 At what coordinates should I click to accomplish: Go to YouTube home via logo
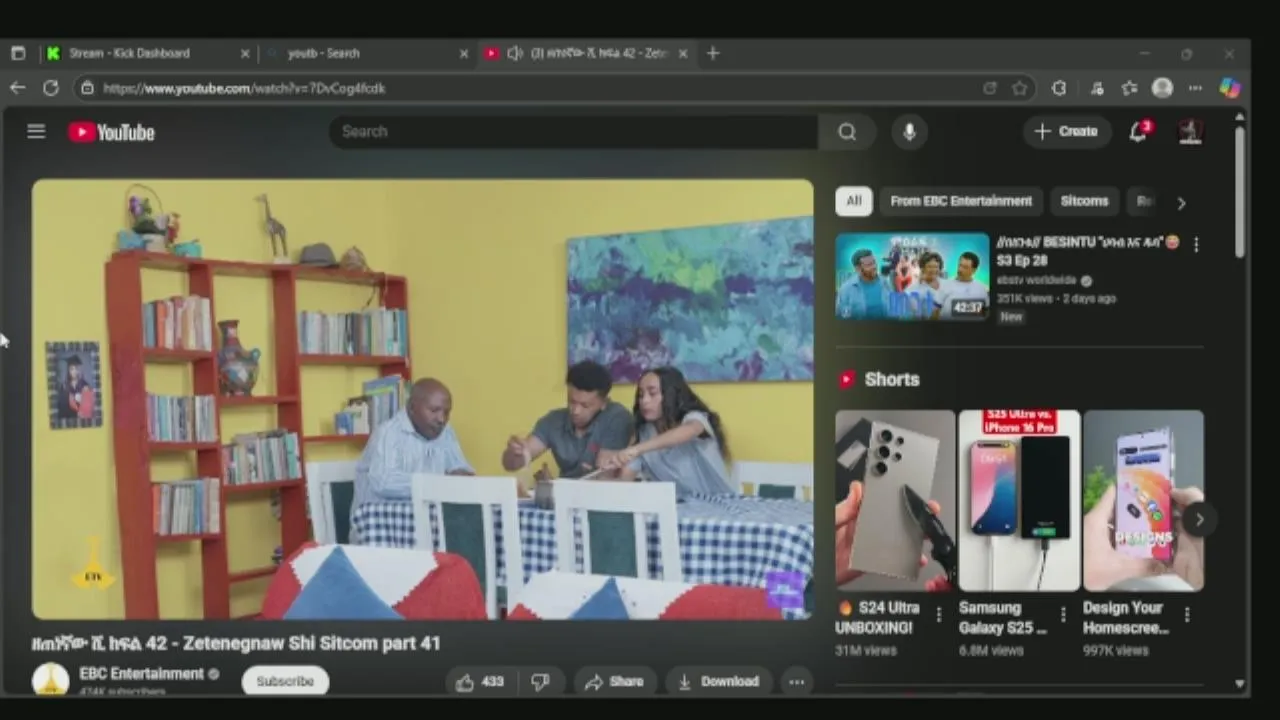[111, 132]
